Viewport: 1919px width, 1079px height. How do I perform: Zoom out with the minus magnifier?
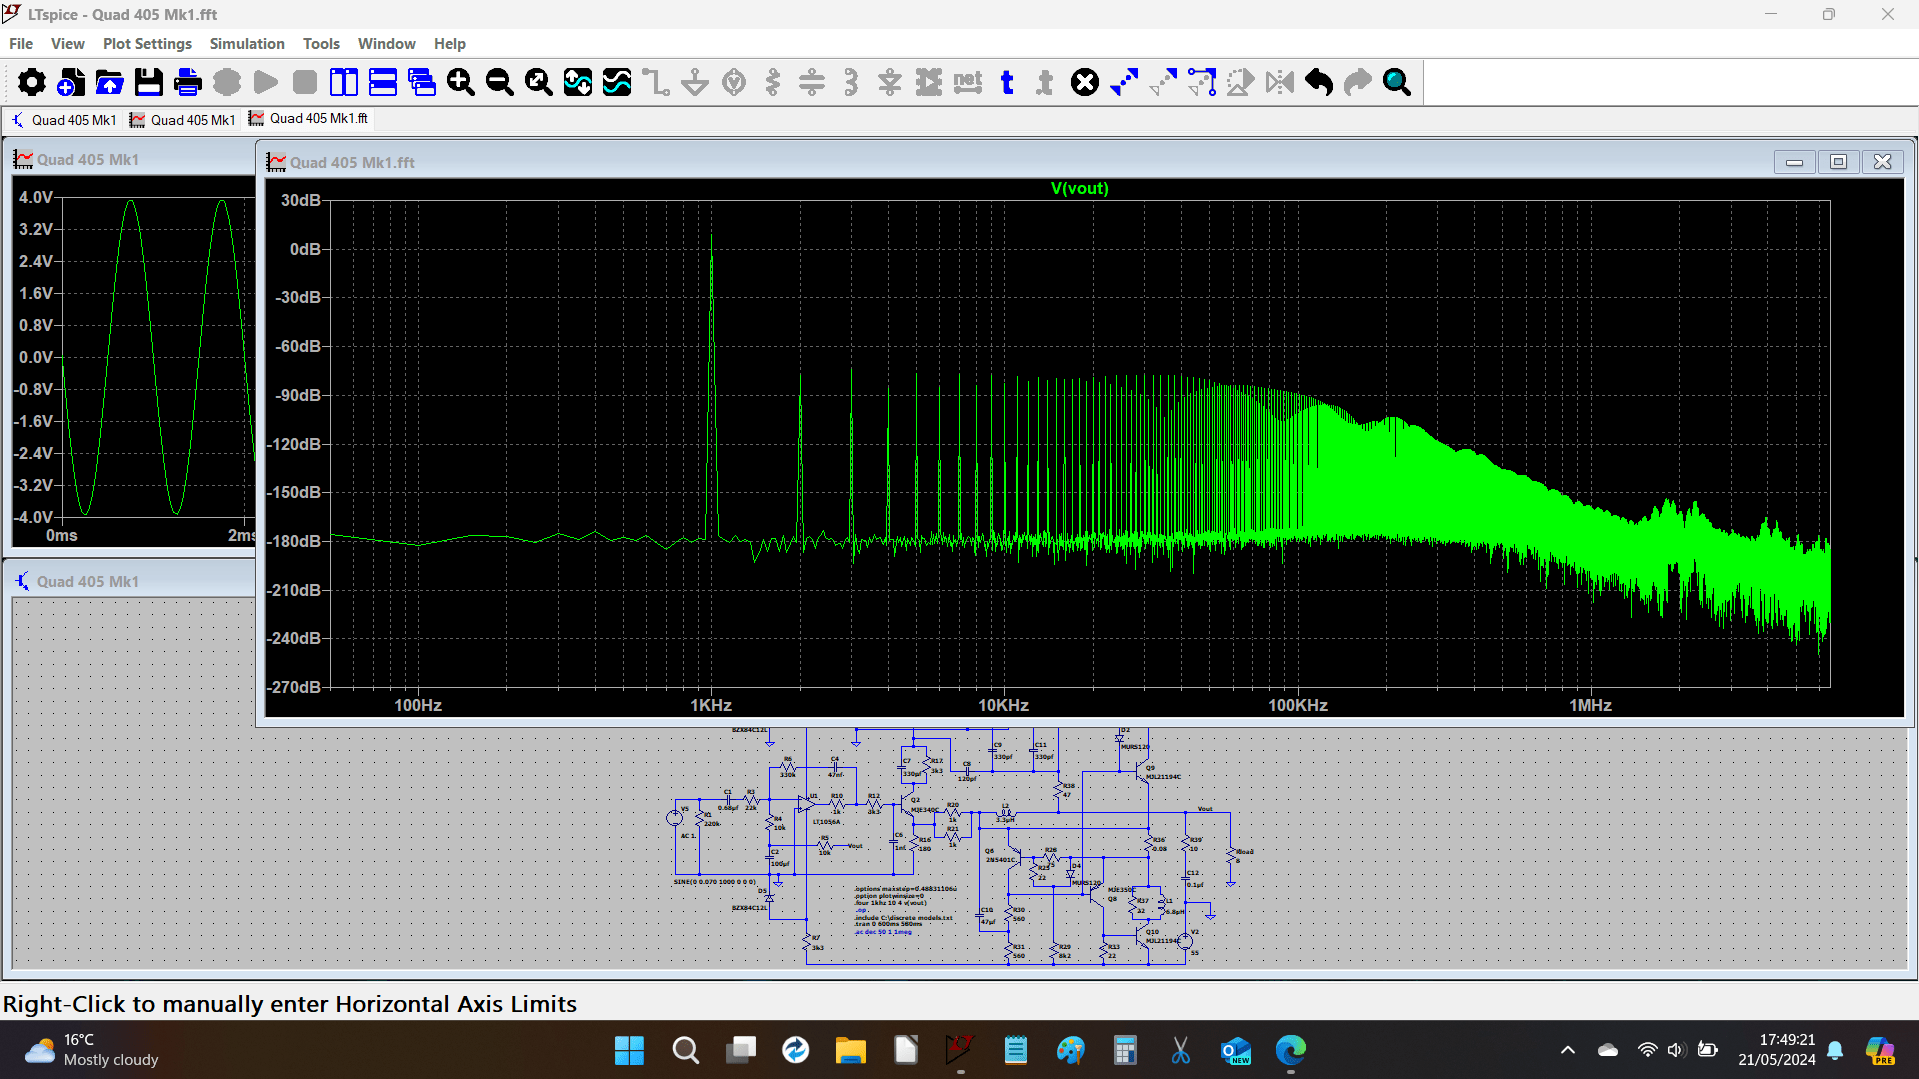(x=500, y=82)
